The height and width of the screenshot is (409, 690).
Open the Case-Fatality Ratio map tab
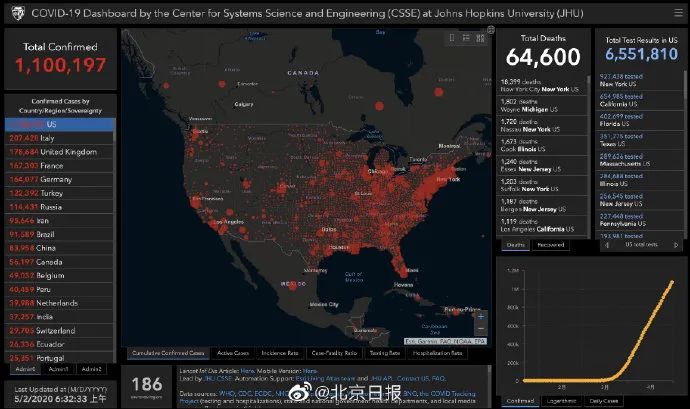pyautogui.click(x=334, y=353)
